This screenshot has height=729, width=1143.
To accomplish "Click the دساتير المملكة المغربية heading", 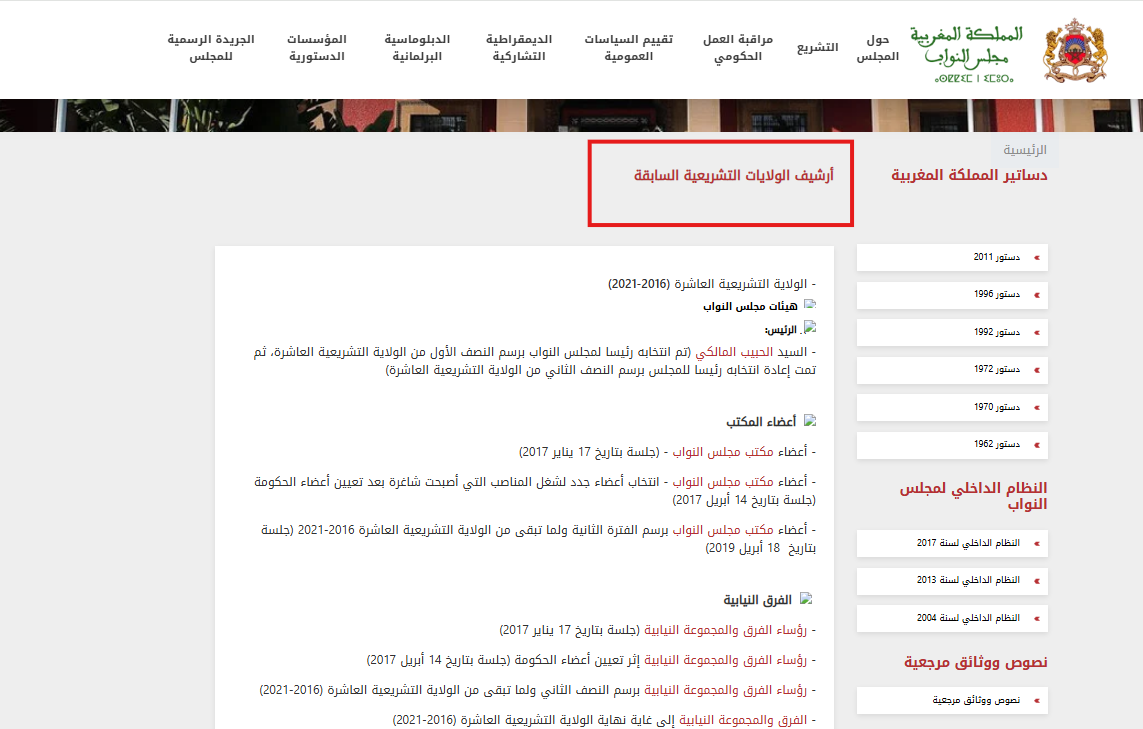I will (969, 175).
